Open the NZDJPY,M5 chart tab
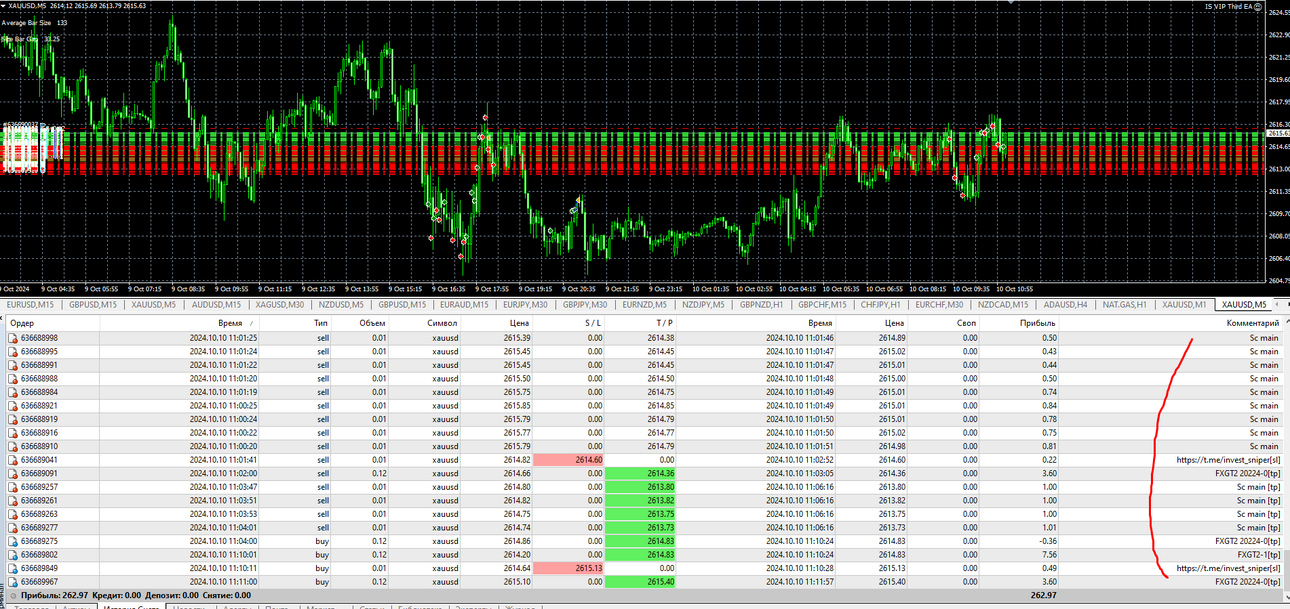Viewport: 1290px width, 609px height. click(705, 305)
